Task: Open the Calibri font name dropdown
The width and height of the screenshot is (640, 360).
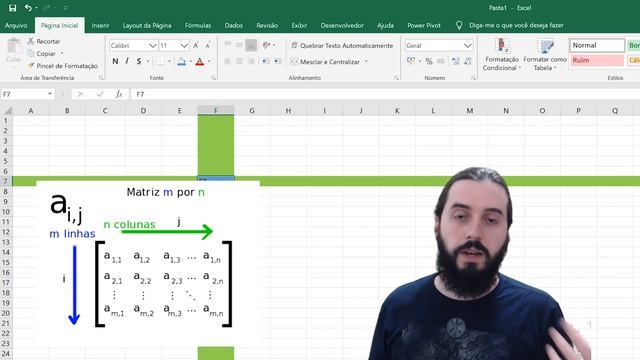Action: click(153, 46)
